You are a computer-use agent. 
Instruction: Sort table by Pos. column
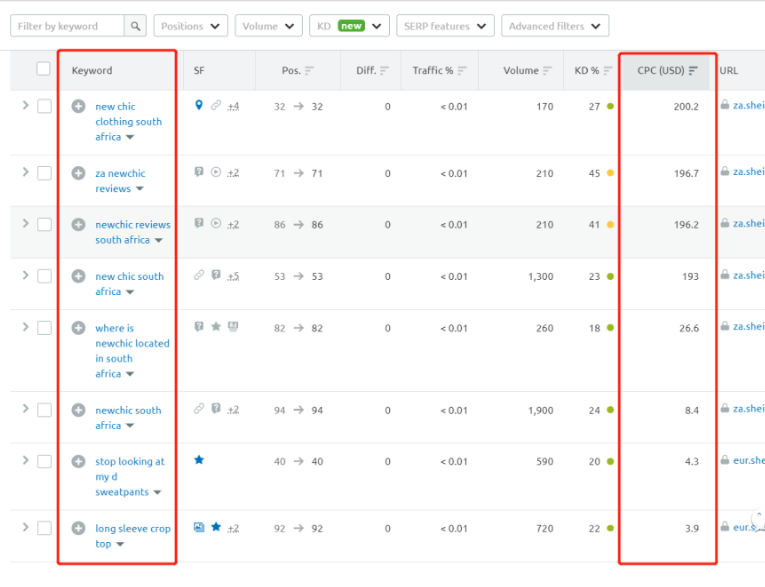tap(298, 71)
